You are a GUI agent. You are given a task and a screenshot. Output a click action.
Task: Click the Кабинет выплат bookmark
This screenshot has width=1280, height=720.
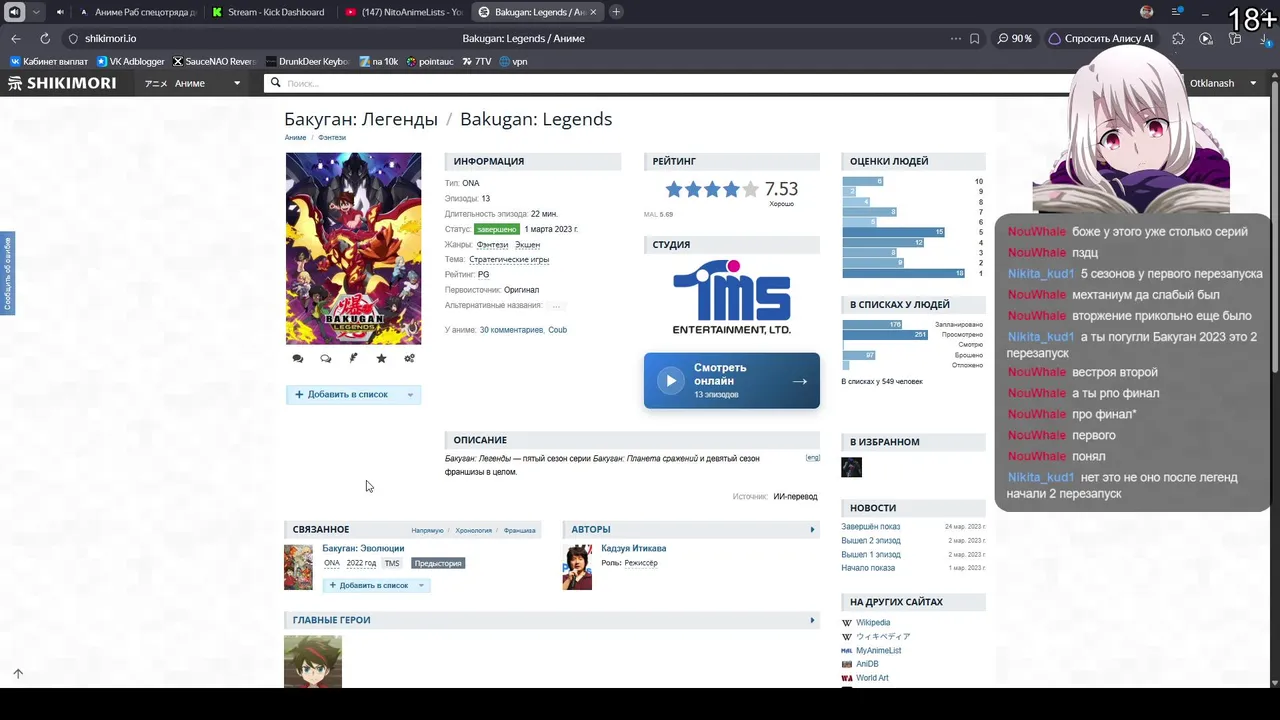coord(49,62)
